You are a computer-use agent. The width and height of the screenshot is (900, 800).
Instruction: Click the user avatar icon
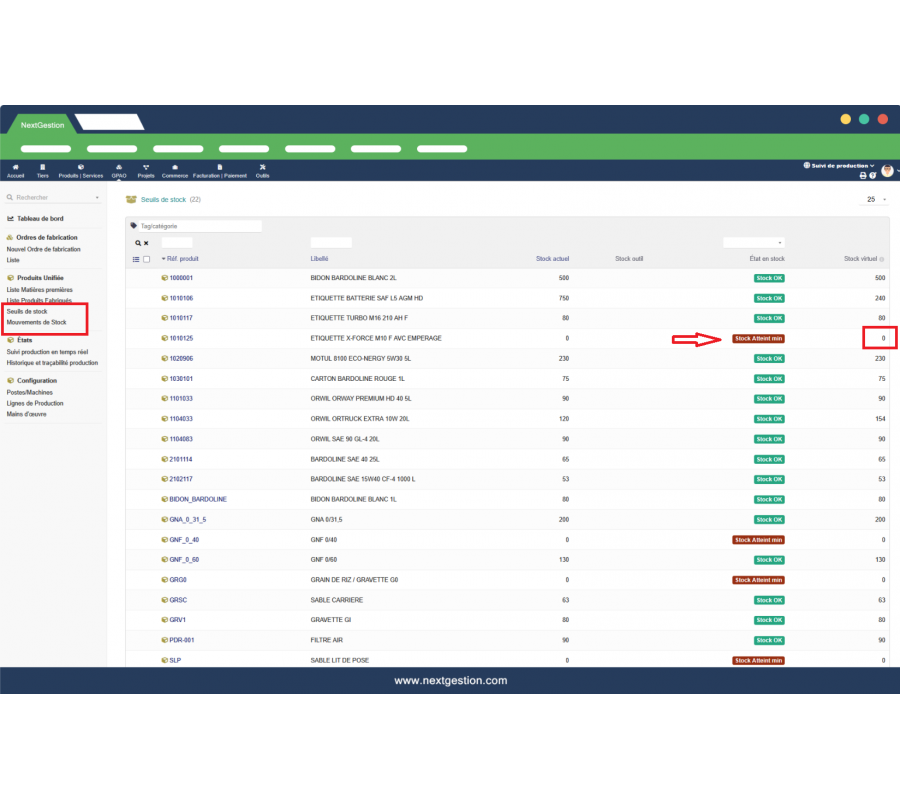886,171
